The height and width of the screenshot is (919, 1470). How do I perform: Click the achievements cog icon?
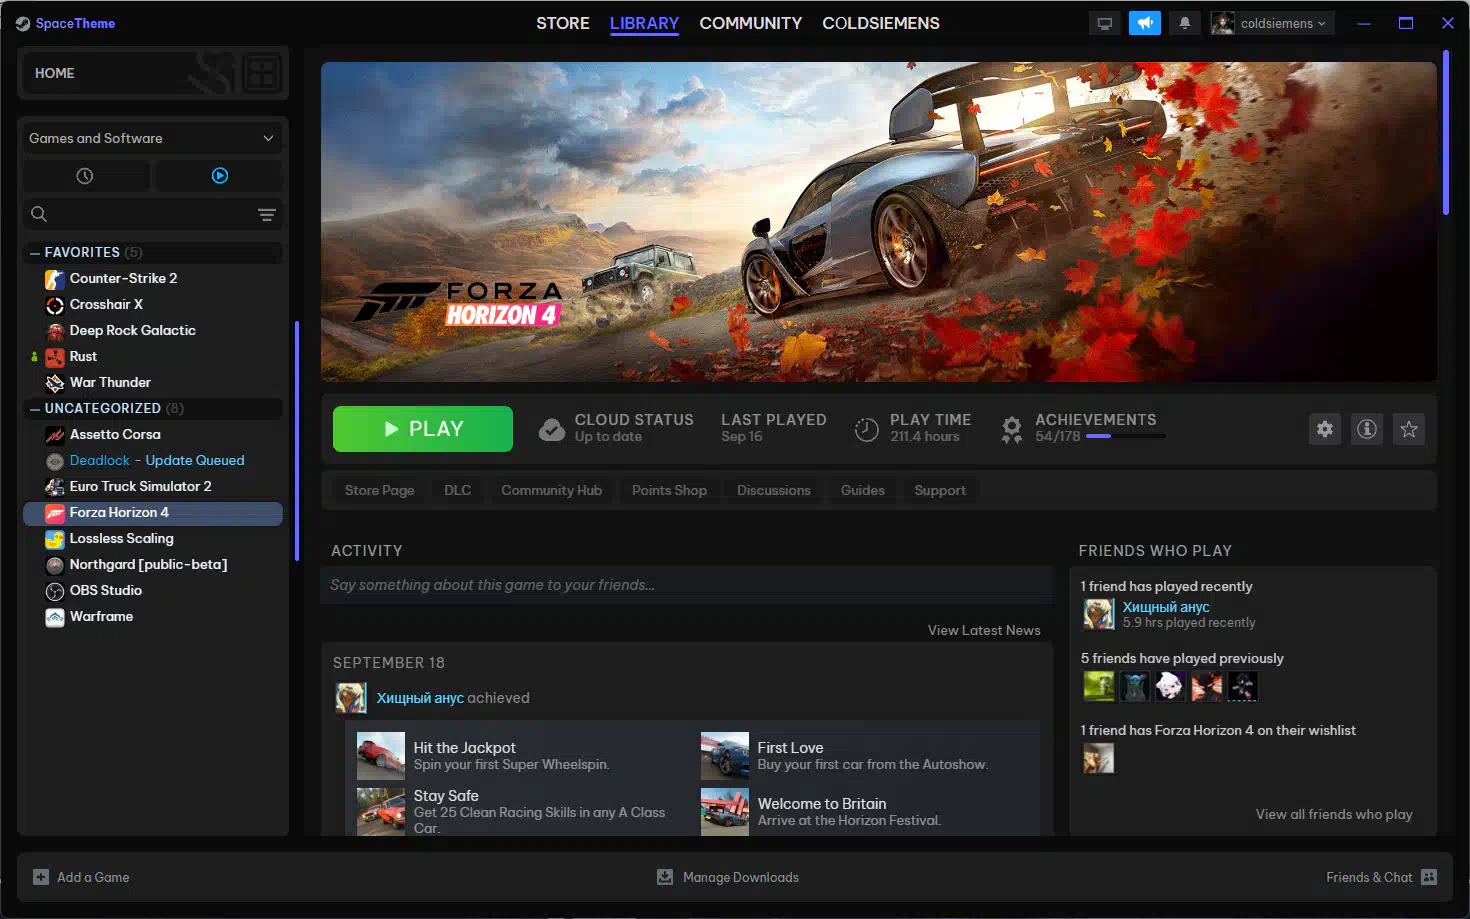1012,430
